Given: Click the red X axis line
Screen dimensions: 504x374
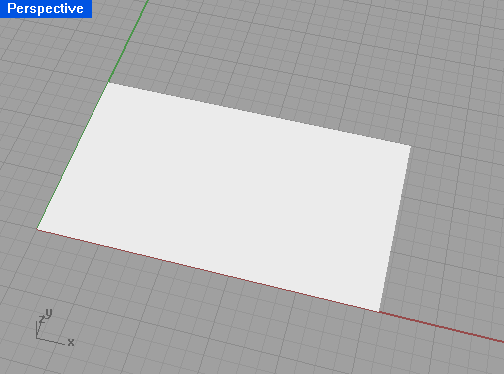Looking at the screenshot, I should (442, 327).
